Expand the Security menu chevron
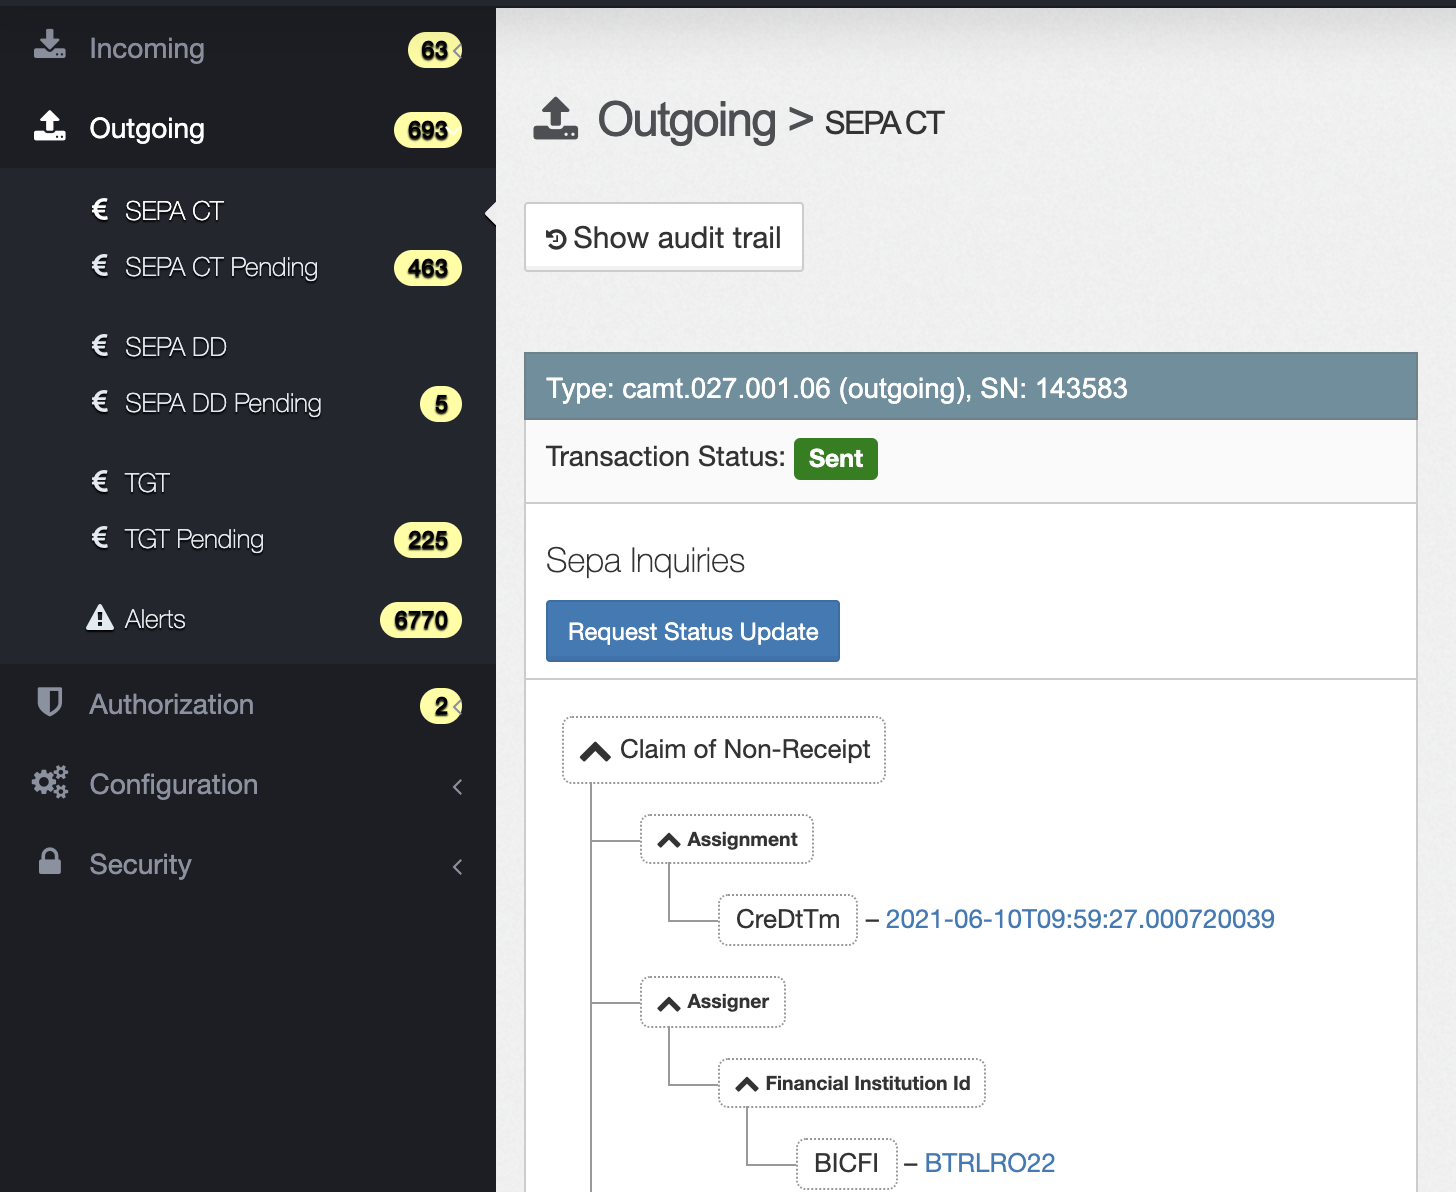This screenshot has height=1192, width=1456. tap(457, 866)
